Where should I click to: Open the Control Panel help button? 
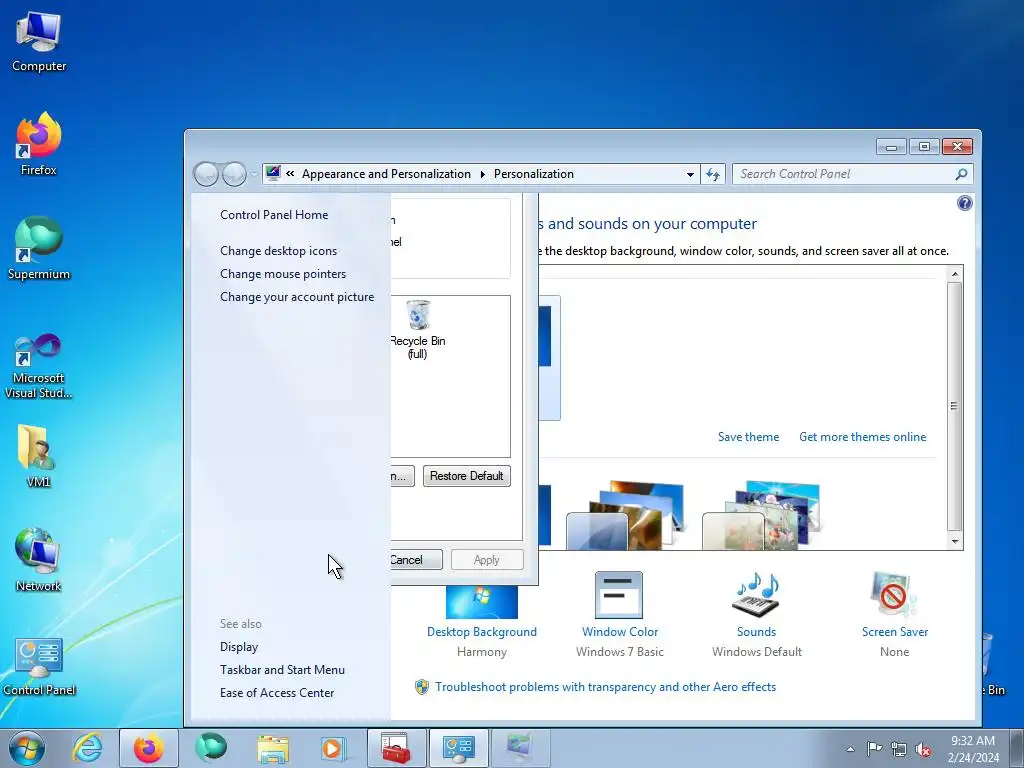965,203
